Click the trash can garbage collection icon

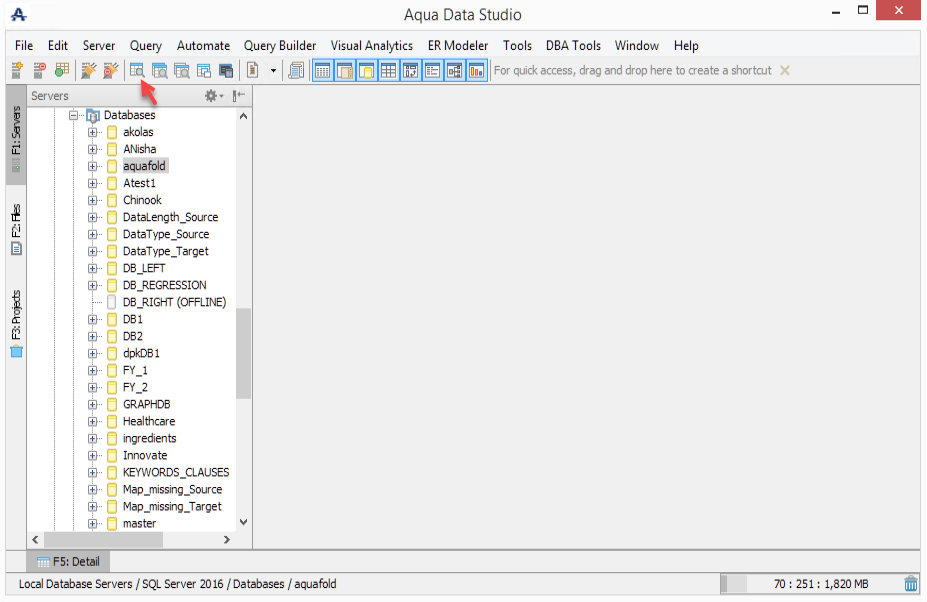911,584
